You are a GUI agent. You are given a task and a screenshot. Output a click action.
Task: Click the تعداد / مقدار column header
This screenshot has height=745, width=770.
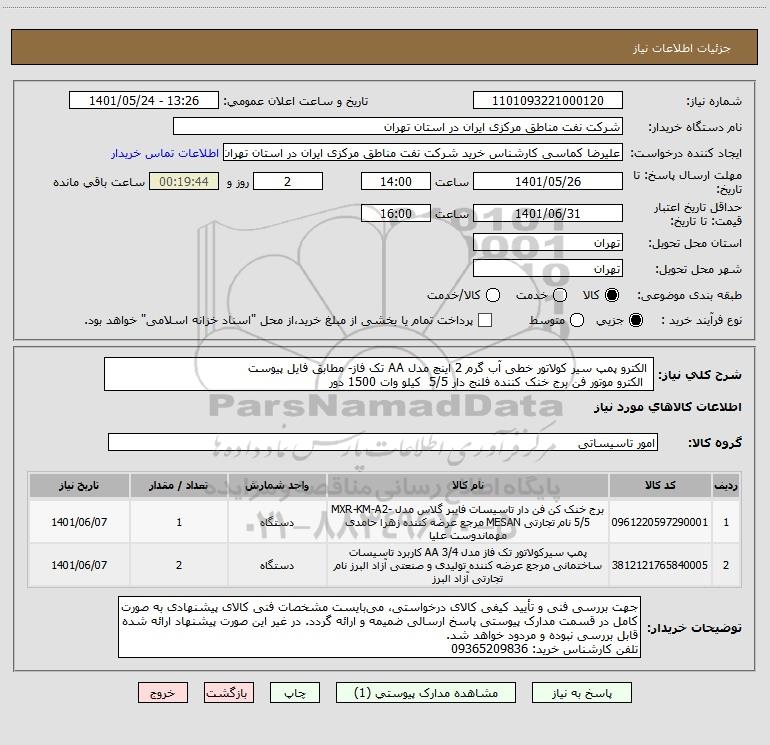pyautogui.click(x=179, y=485)
